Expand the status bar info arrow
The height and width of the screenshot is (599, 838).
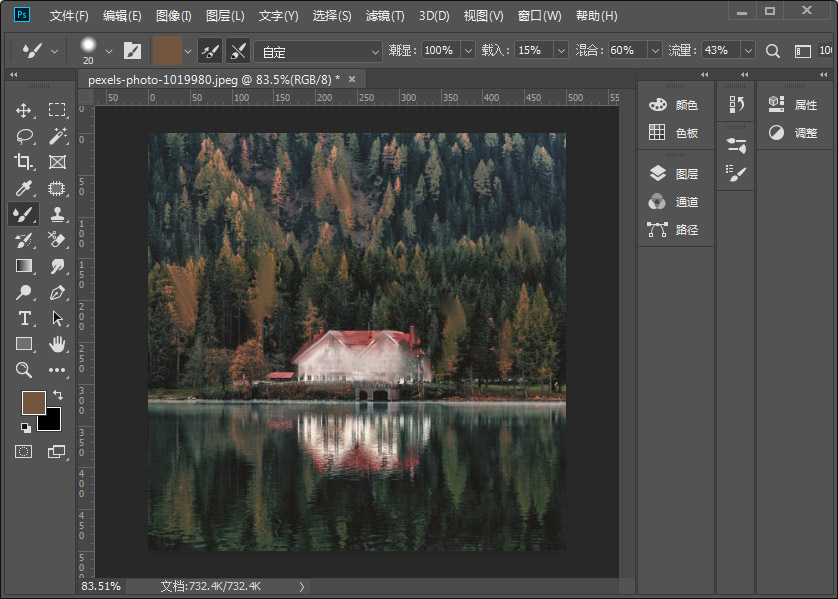pos(302,587)
